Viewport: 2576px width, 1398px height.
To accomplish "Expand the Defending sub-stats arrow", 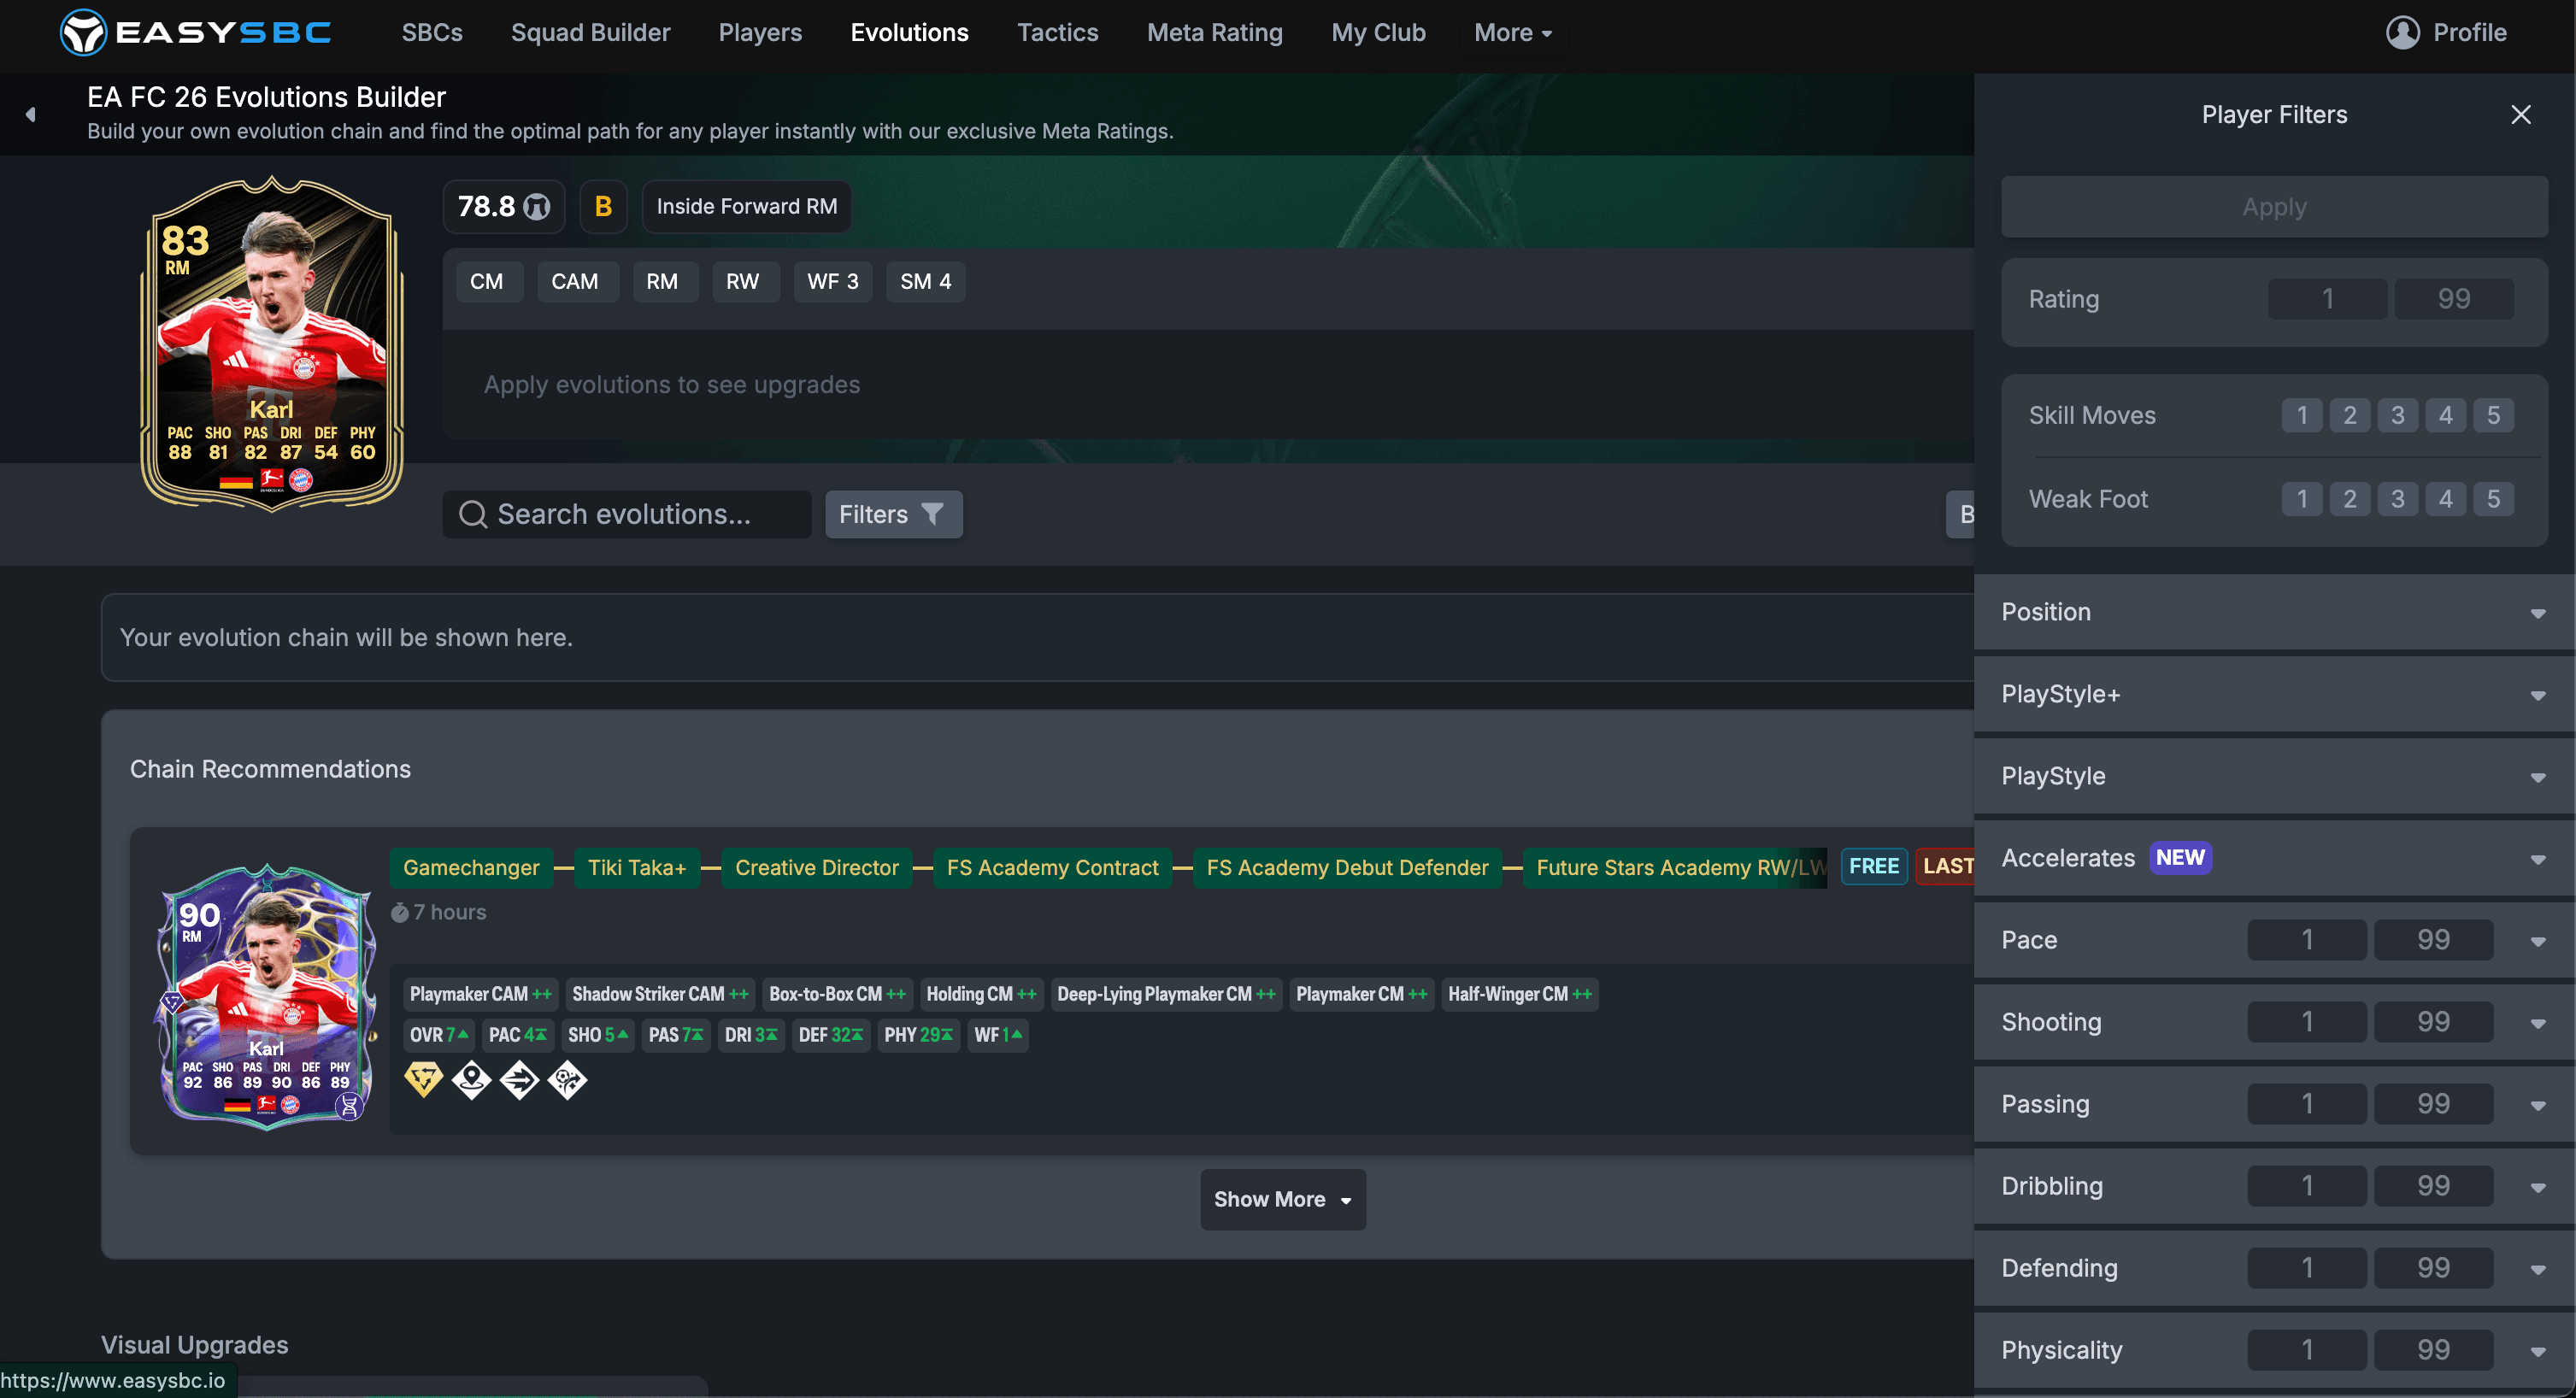I will [2537, 1269].
